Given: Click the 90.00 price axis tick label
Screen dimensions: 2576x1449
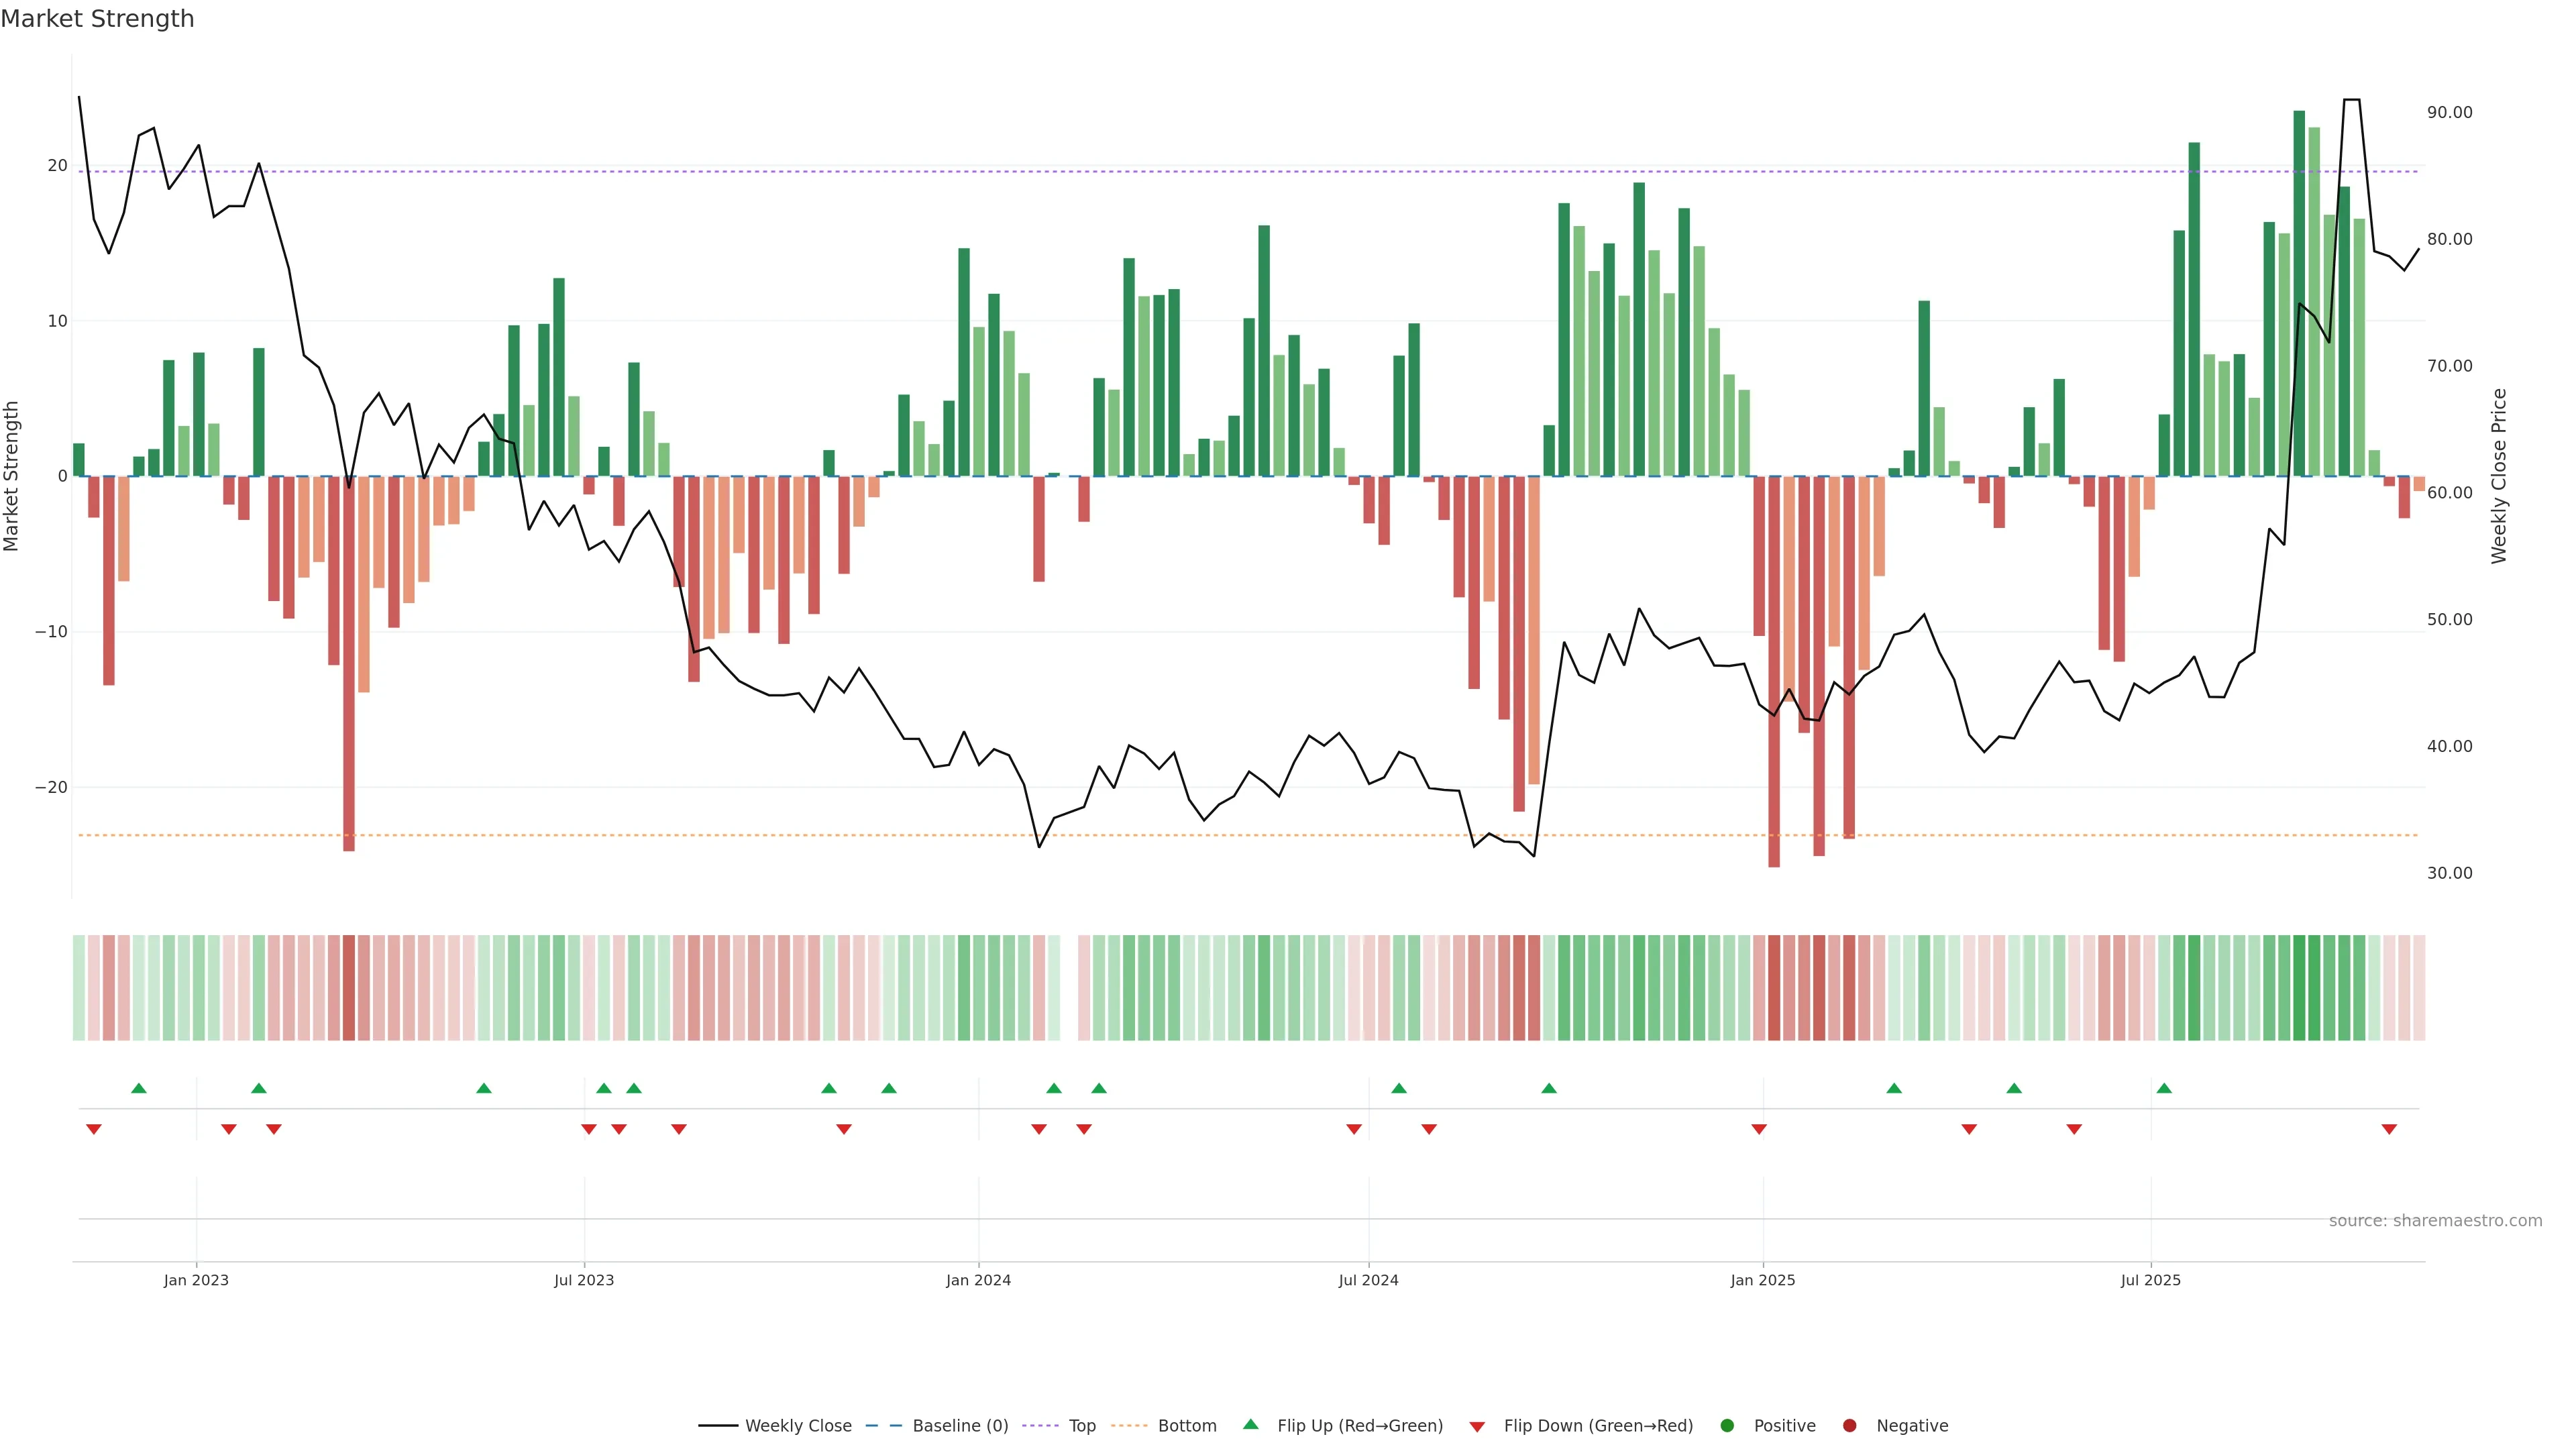Looking at the screenshot, I should (x=2449, y=113).
